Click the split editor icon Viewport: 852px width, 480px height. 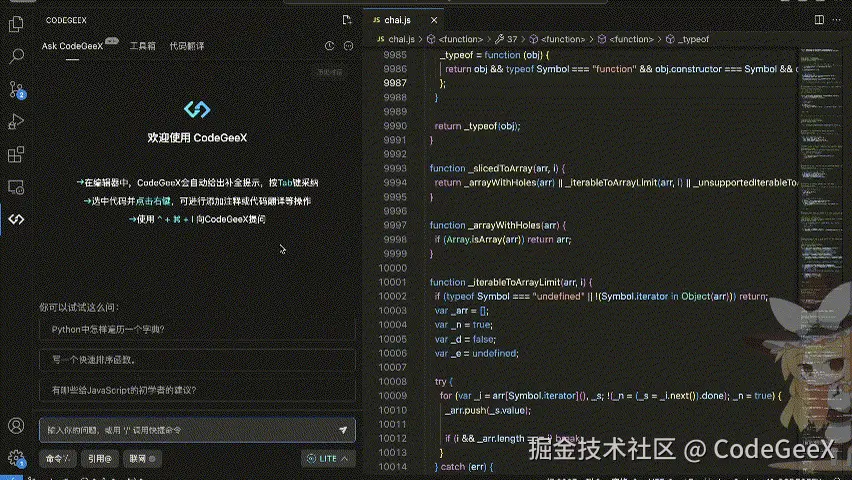pos(819,20)
